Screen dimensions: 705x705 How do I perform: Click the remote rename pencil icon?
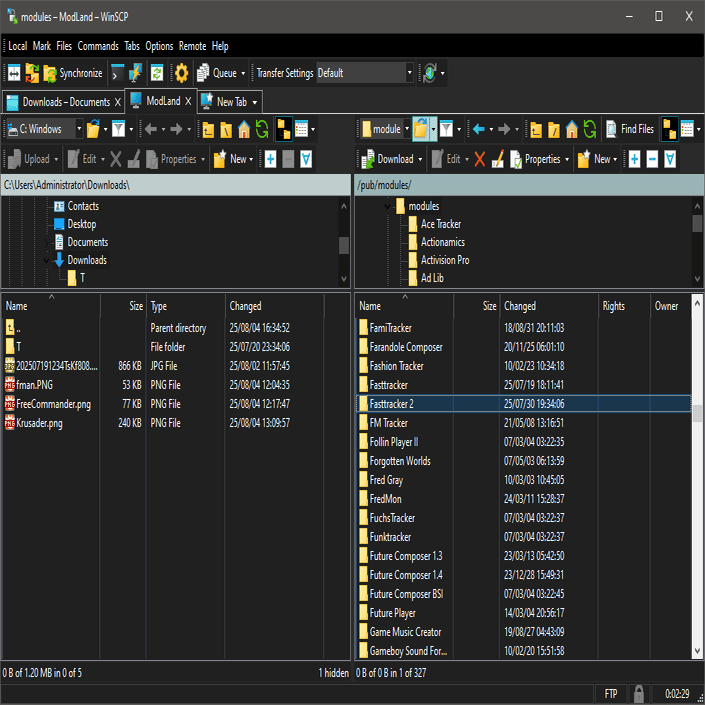[x=498, y=159]
